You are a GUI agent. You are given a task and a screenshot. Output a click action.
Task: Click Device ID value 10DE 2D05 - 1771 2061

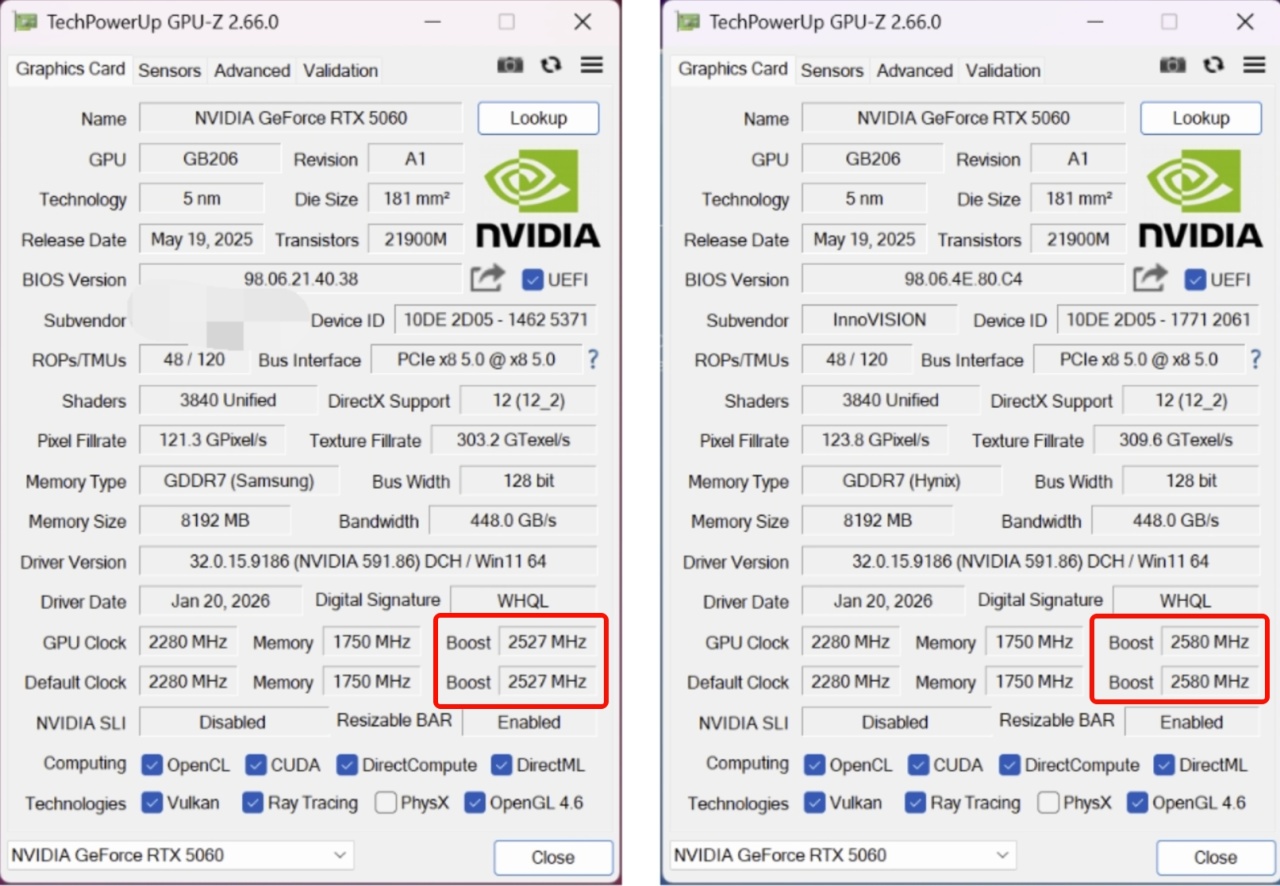point(1159,320)
